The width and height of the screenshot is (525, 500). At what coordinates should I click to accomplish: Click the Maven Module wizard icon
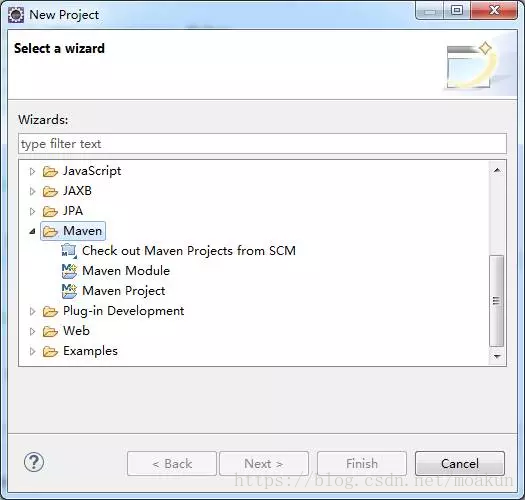(x=69, y=271)
